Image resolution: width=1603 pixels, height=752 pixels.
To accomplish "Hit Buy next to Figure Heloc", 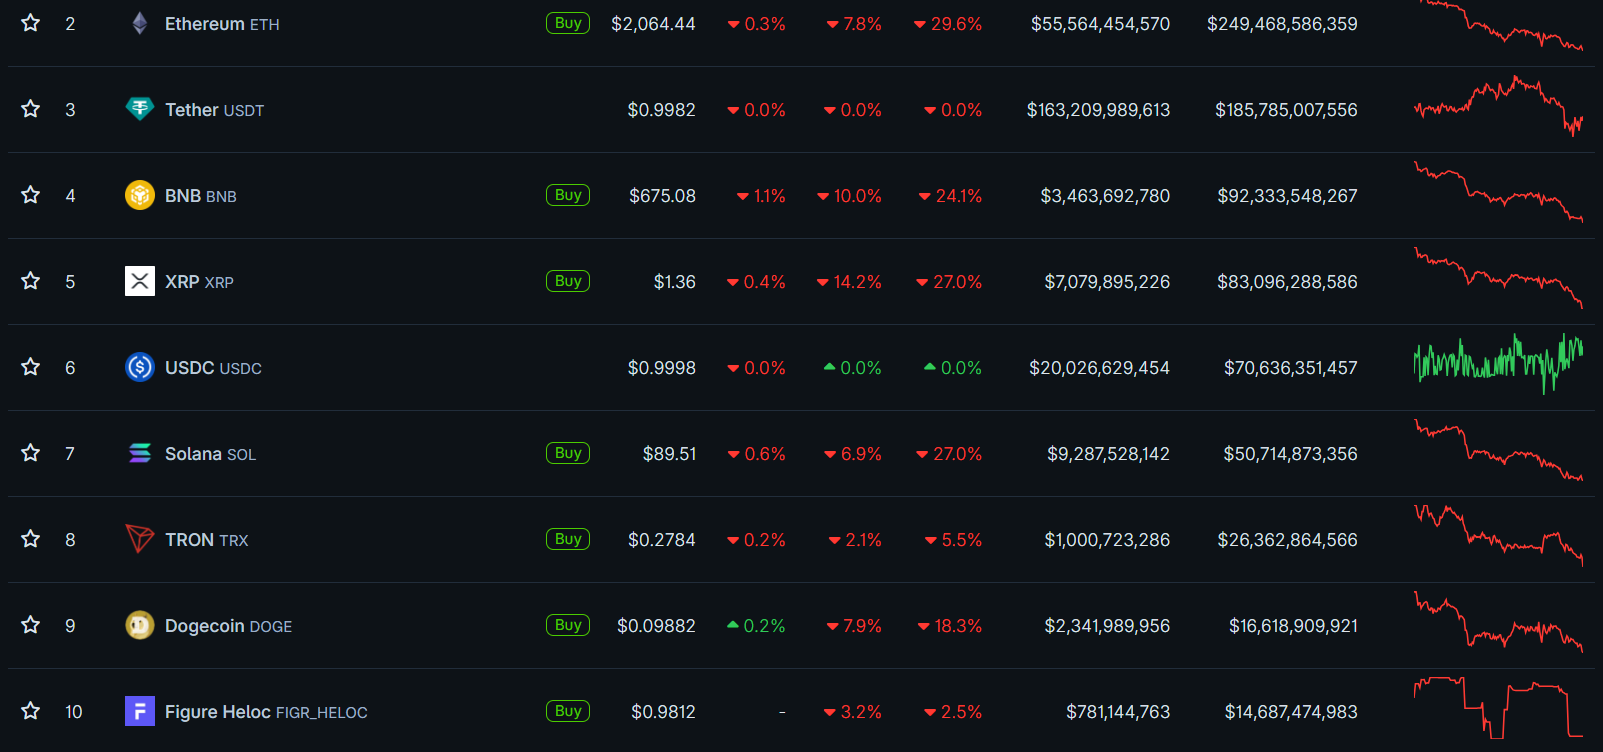I will (x=568, y=711).
